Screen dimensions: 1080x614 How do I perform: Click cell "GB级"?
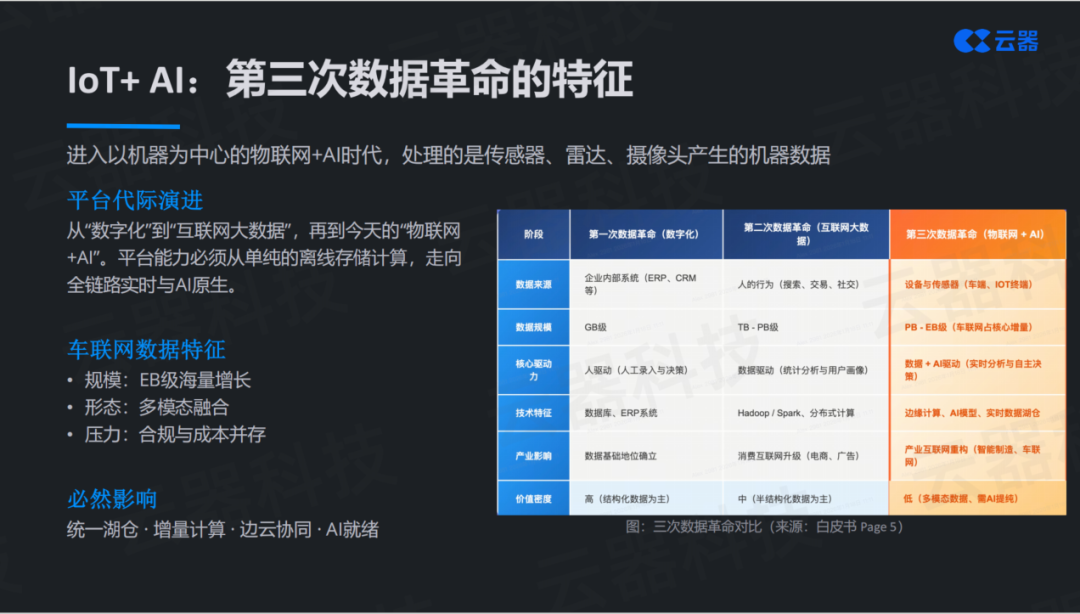pyautogui.click(x=646, y=327)
